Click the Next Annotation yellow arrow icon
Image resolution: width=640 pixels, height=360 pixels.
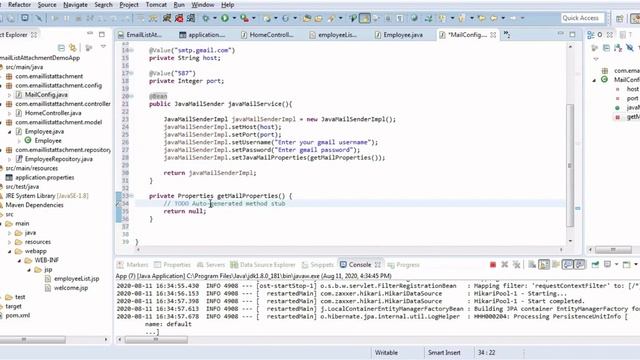[443, 18]
